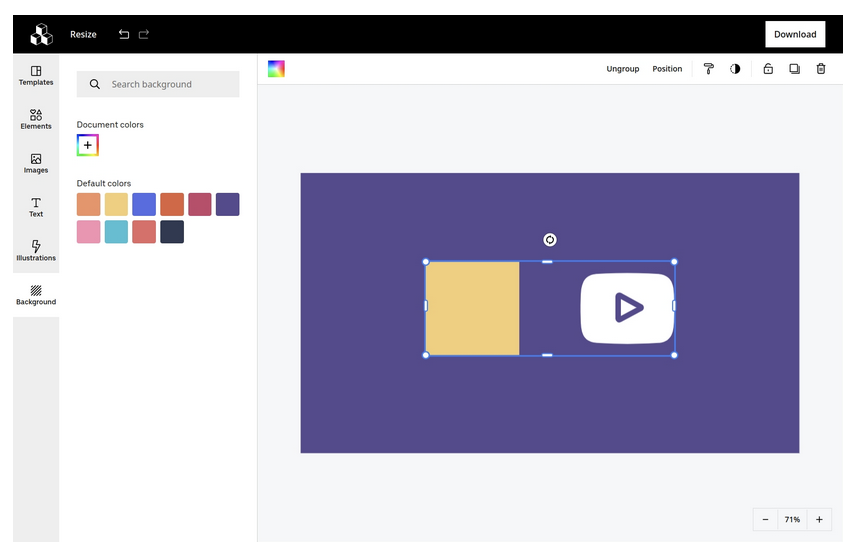Open the Illustrations panel
The image size is (855, 554).
coord(36,251)
